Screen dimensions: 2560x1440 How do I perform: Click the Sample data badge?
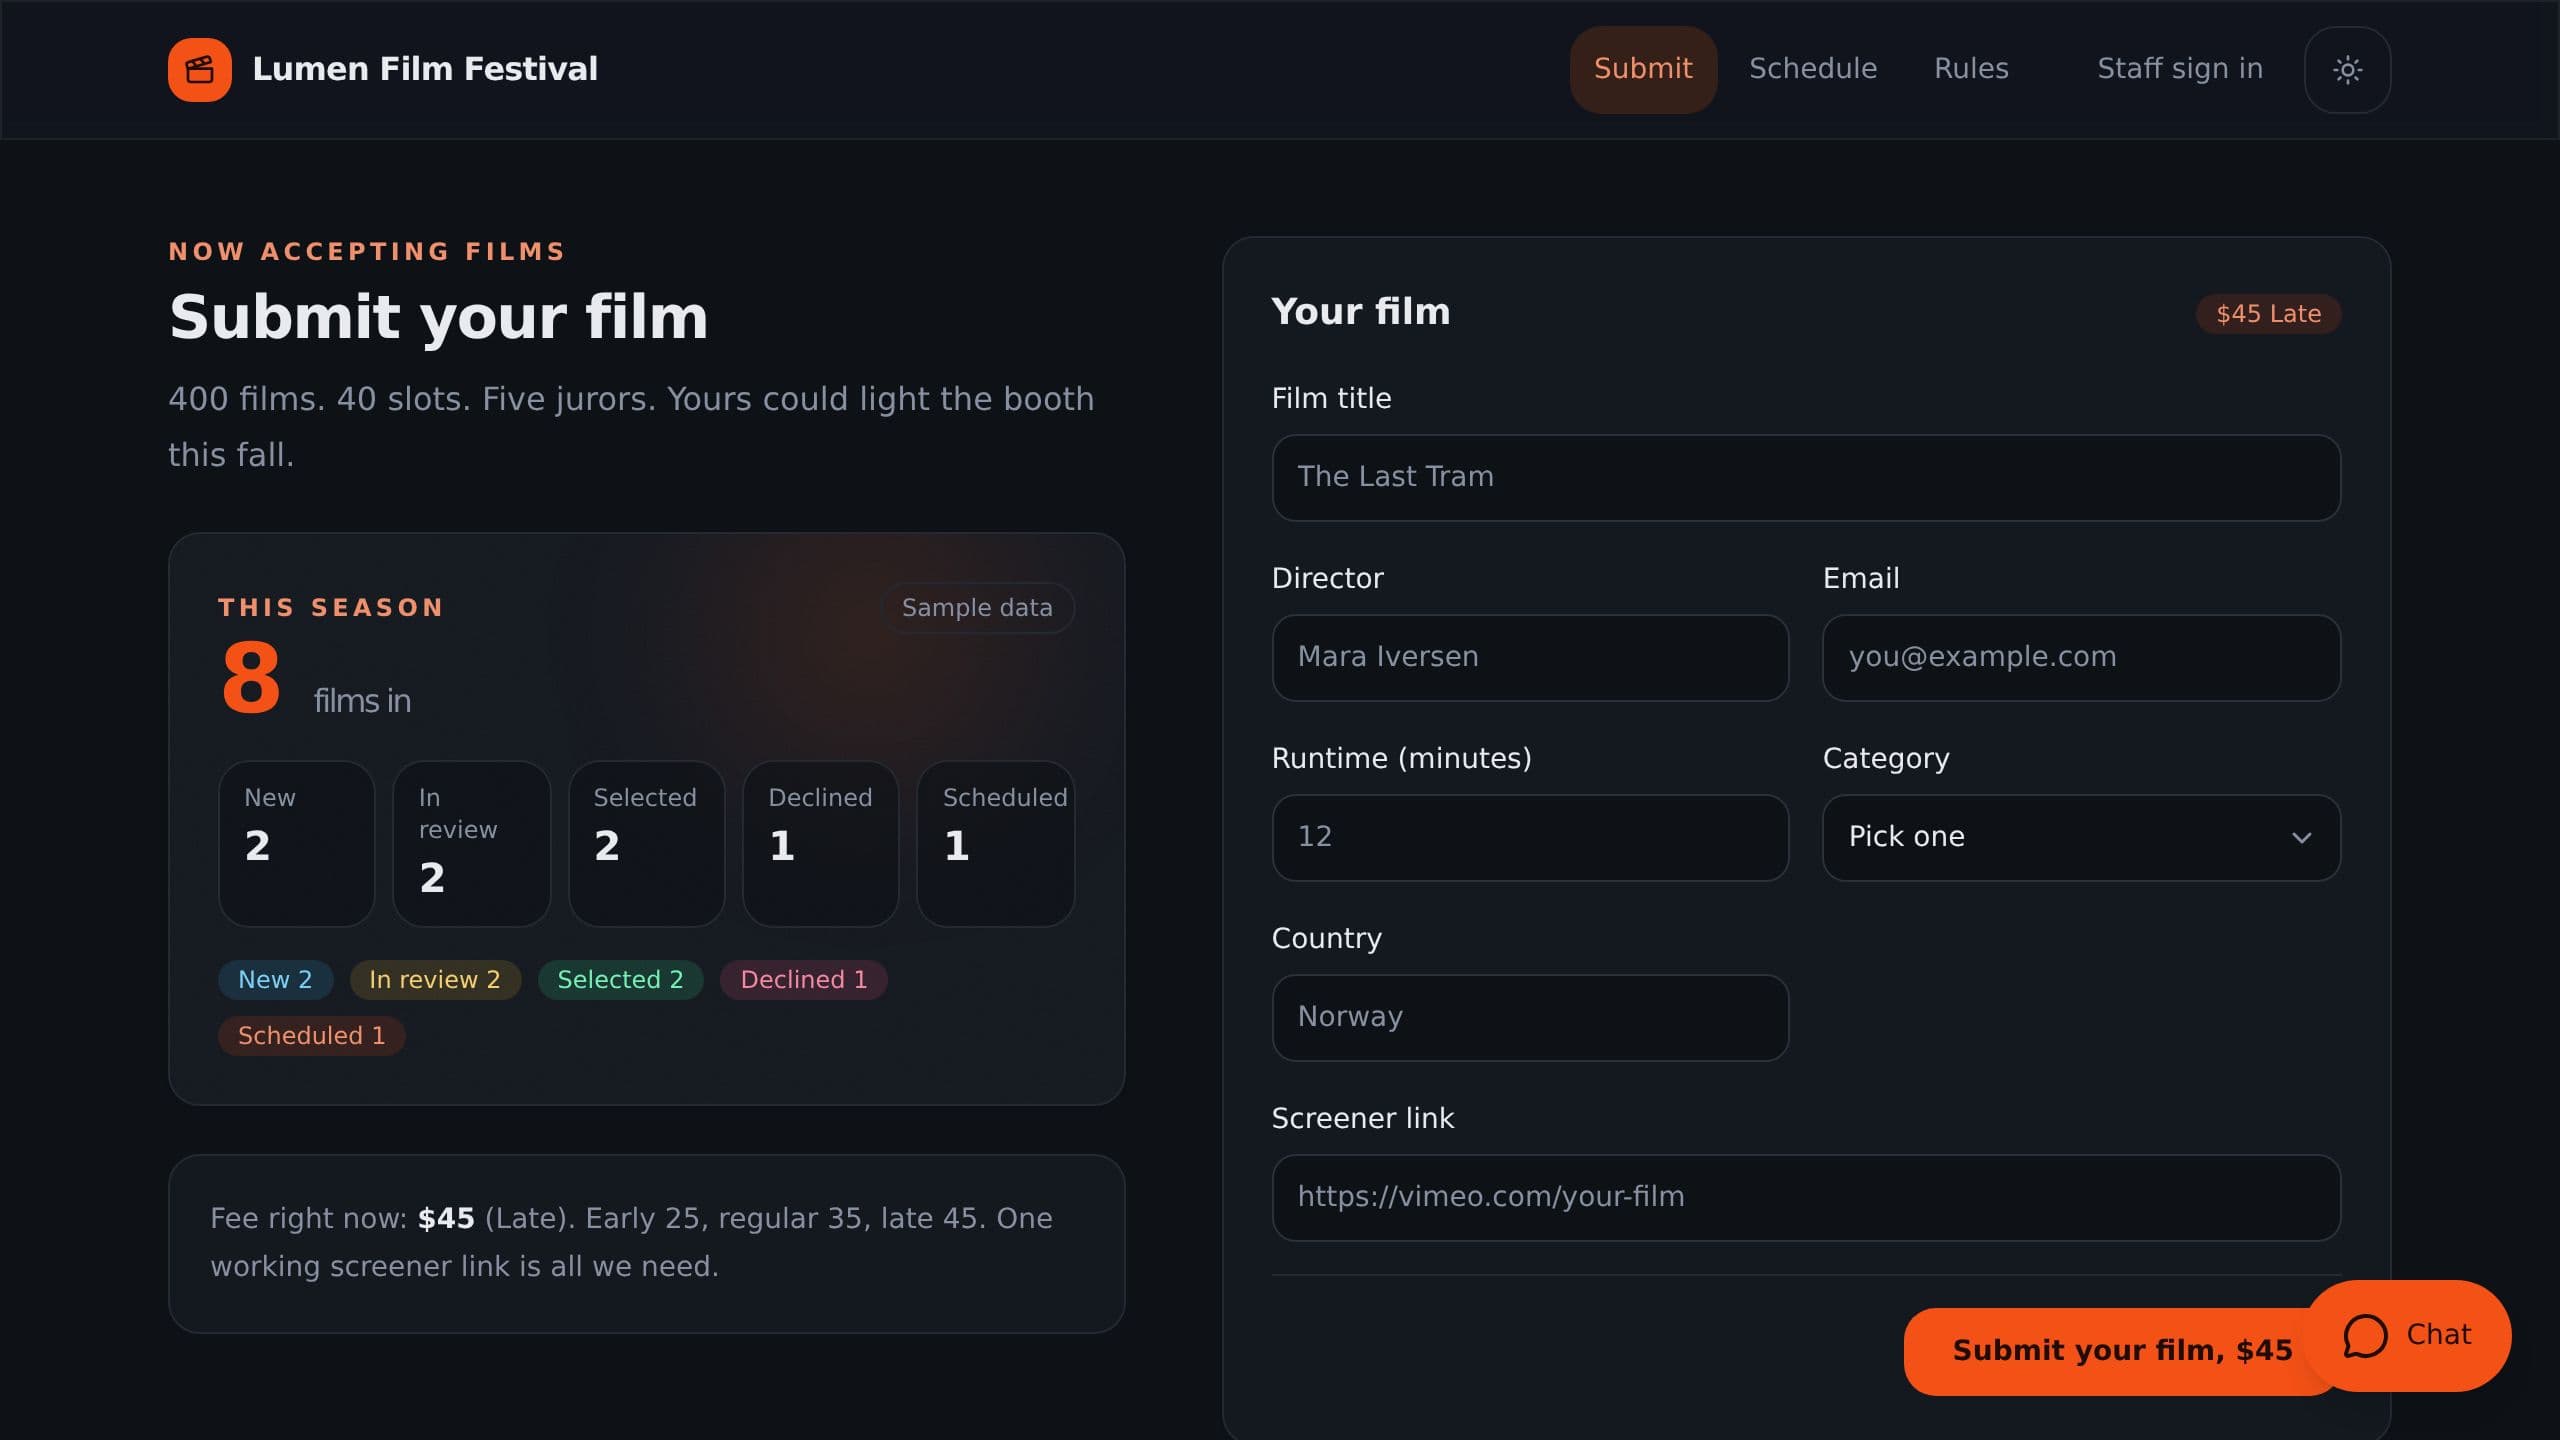977,607
